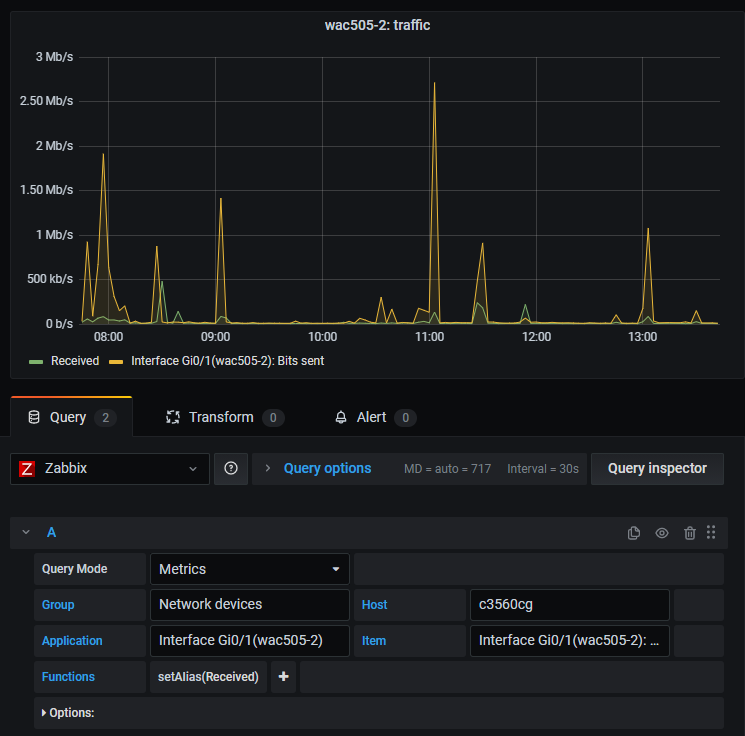Image resolution: width=745 pixels, height=736 pixels.
Task: Toggle the Bits sent series in legend
Action: coord(227,361)
